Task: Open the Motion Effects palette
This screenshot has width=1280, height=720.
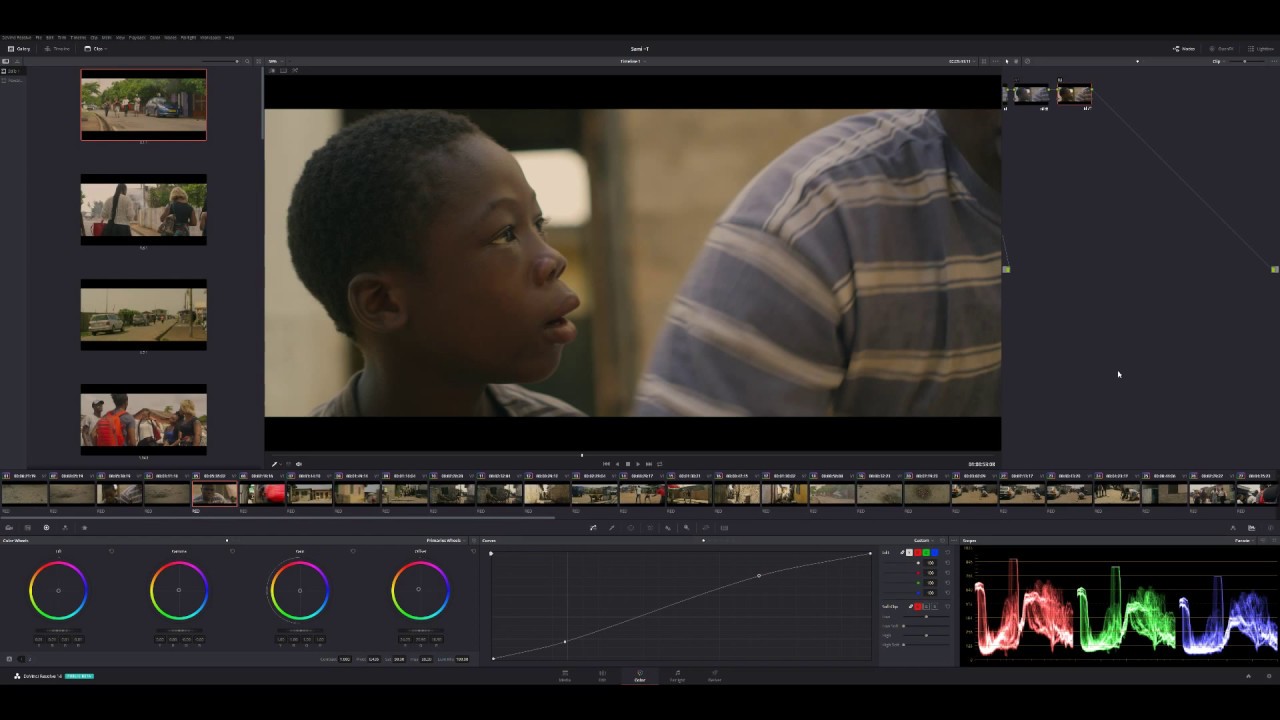Action: (x=84, y=527)
